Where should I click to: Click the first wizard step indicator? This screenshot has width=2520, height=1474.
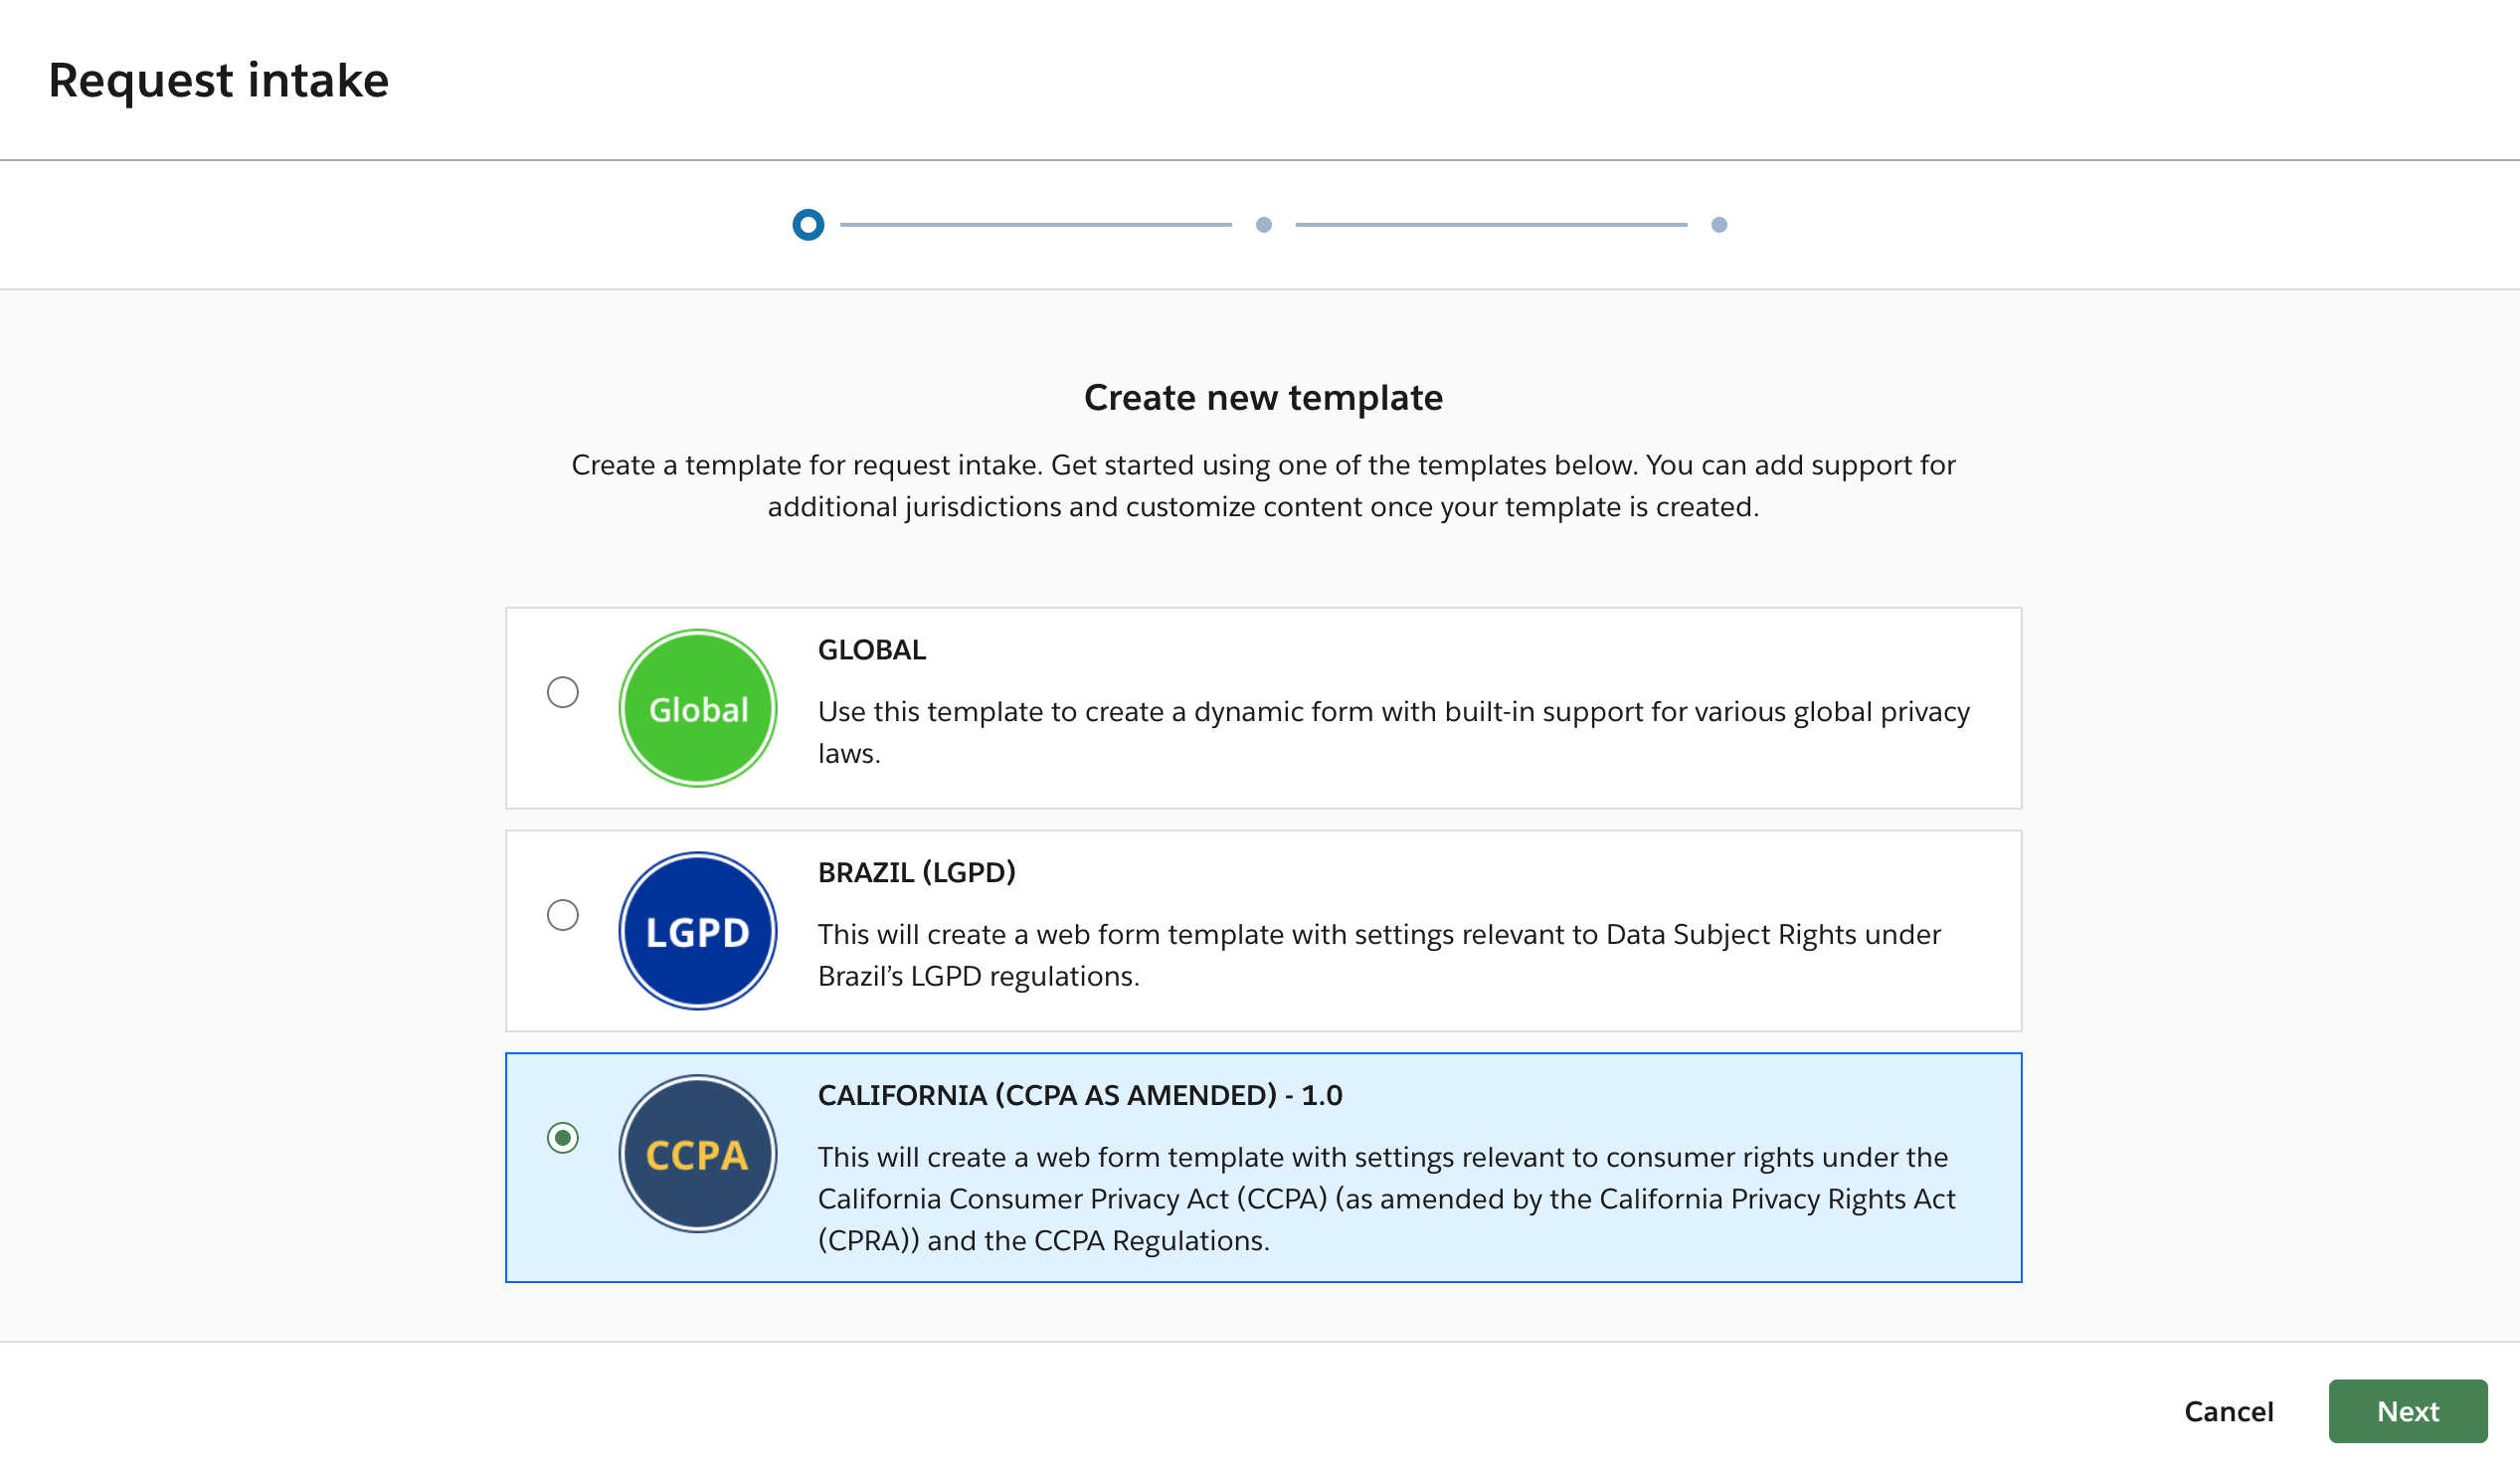click(x=808, y=225)
